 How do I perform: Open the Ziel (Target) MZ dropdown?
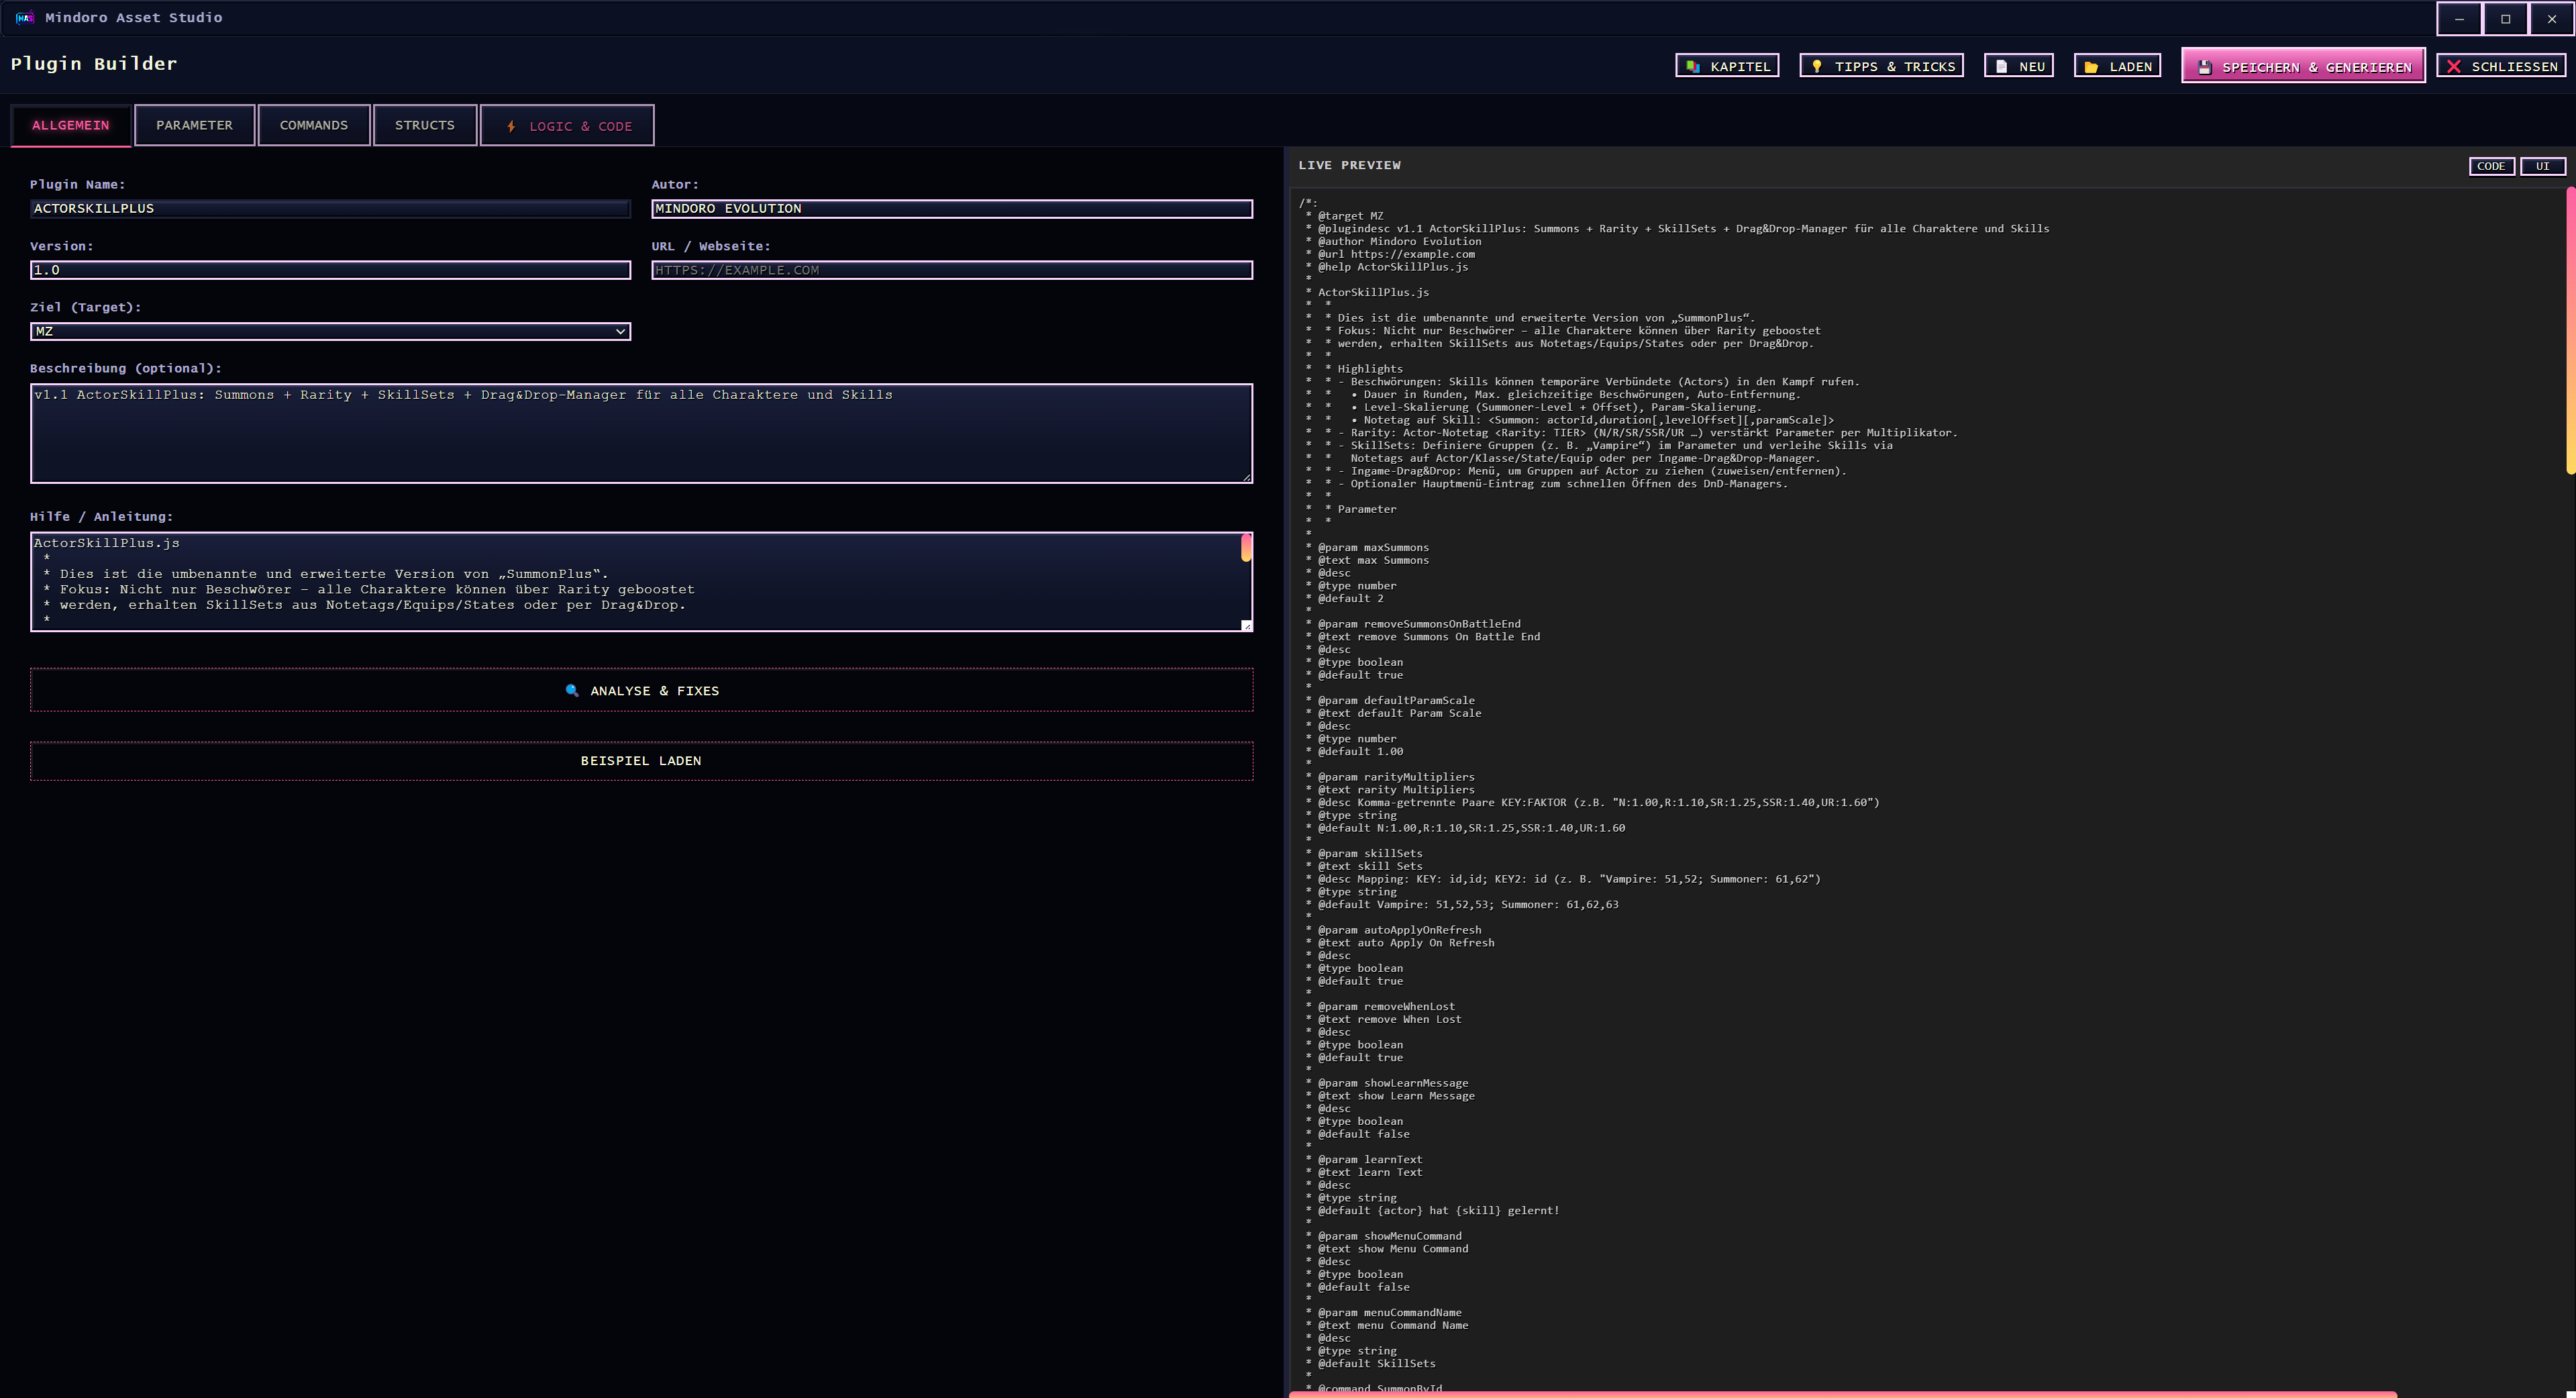(x=330, y=331)
